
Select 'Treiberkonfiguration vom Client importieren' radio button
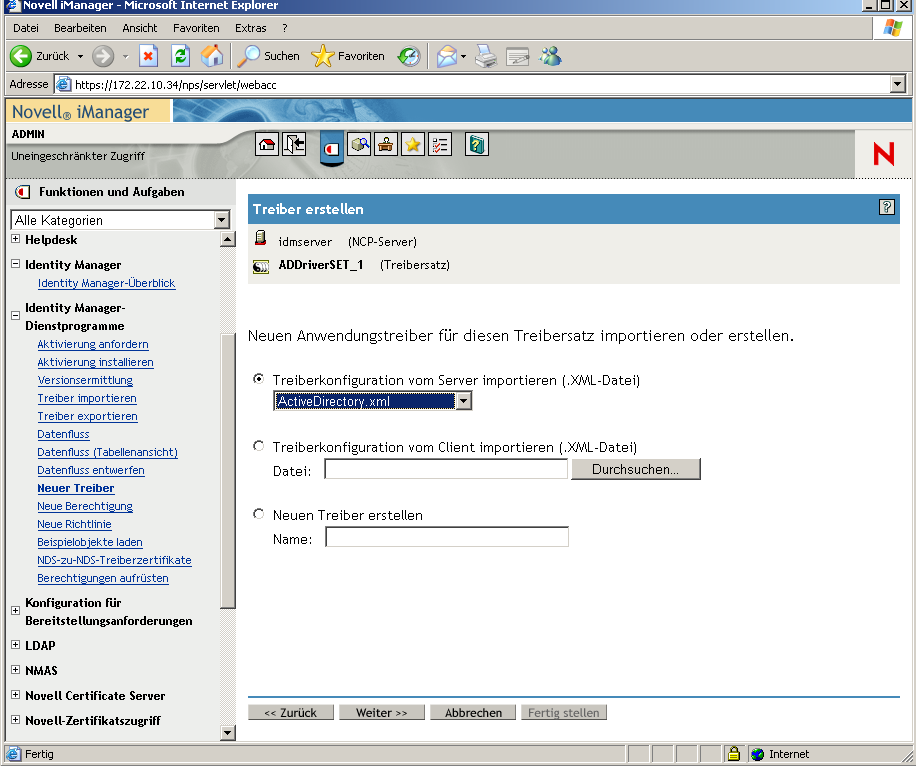[x=258, y=446]
